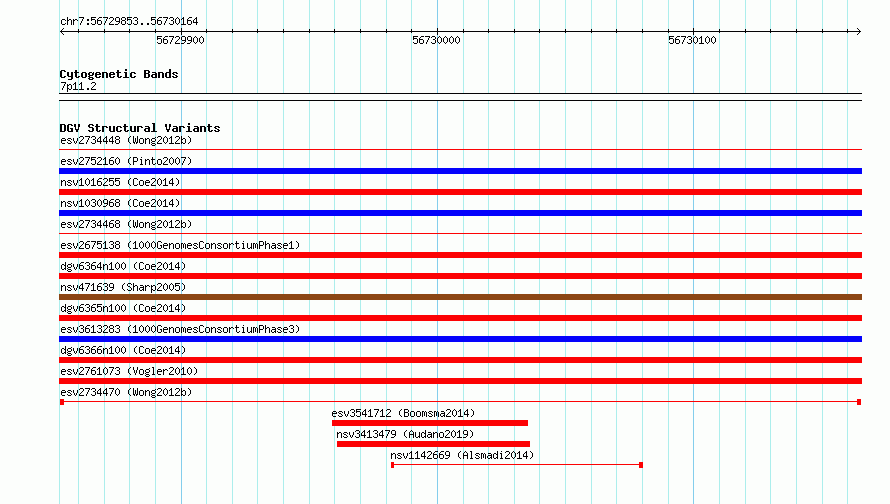Select the red bar of esv2761073
This screenshot has width=890, height=504.
(x=460, y=381)
